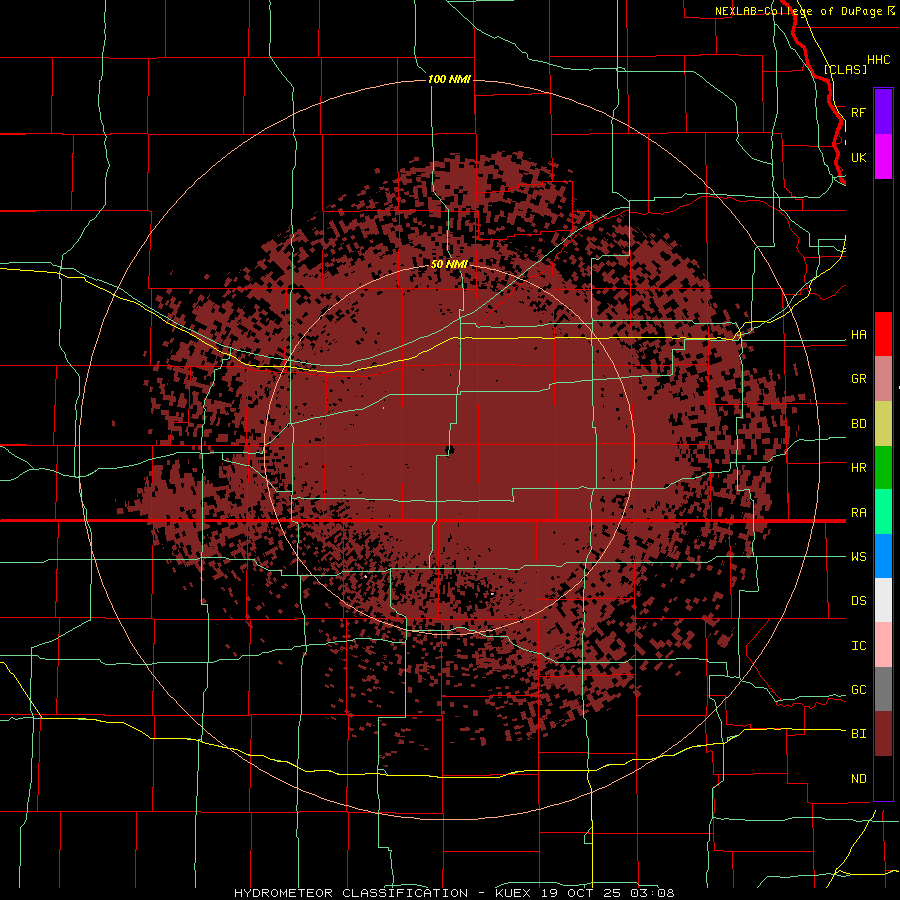
Task: Click the DS legend label
Action: point(858,601)
